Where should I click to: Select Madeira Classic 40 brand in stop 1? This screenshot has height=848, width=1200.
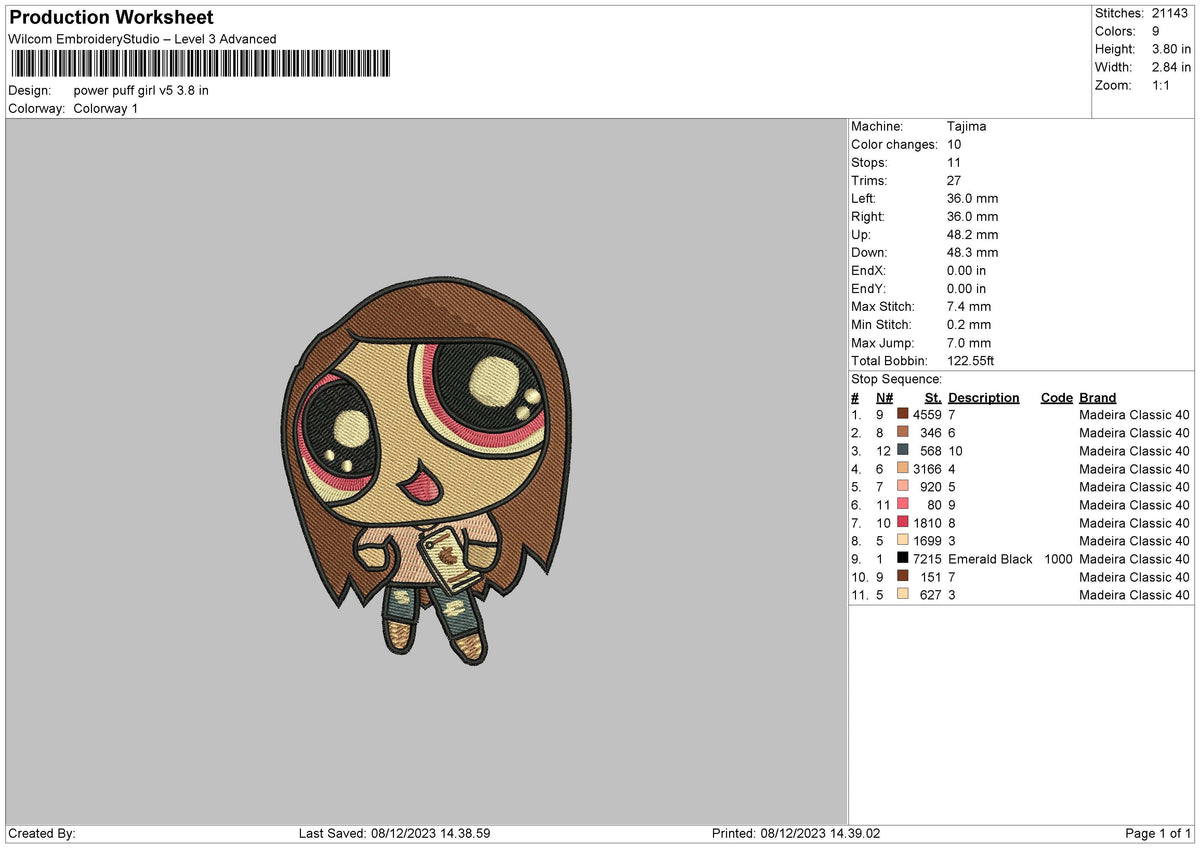(x=1134, y=414)
